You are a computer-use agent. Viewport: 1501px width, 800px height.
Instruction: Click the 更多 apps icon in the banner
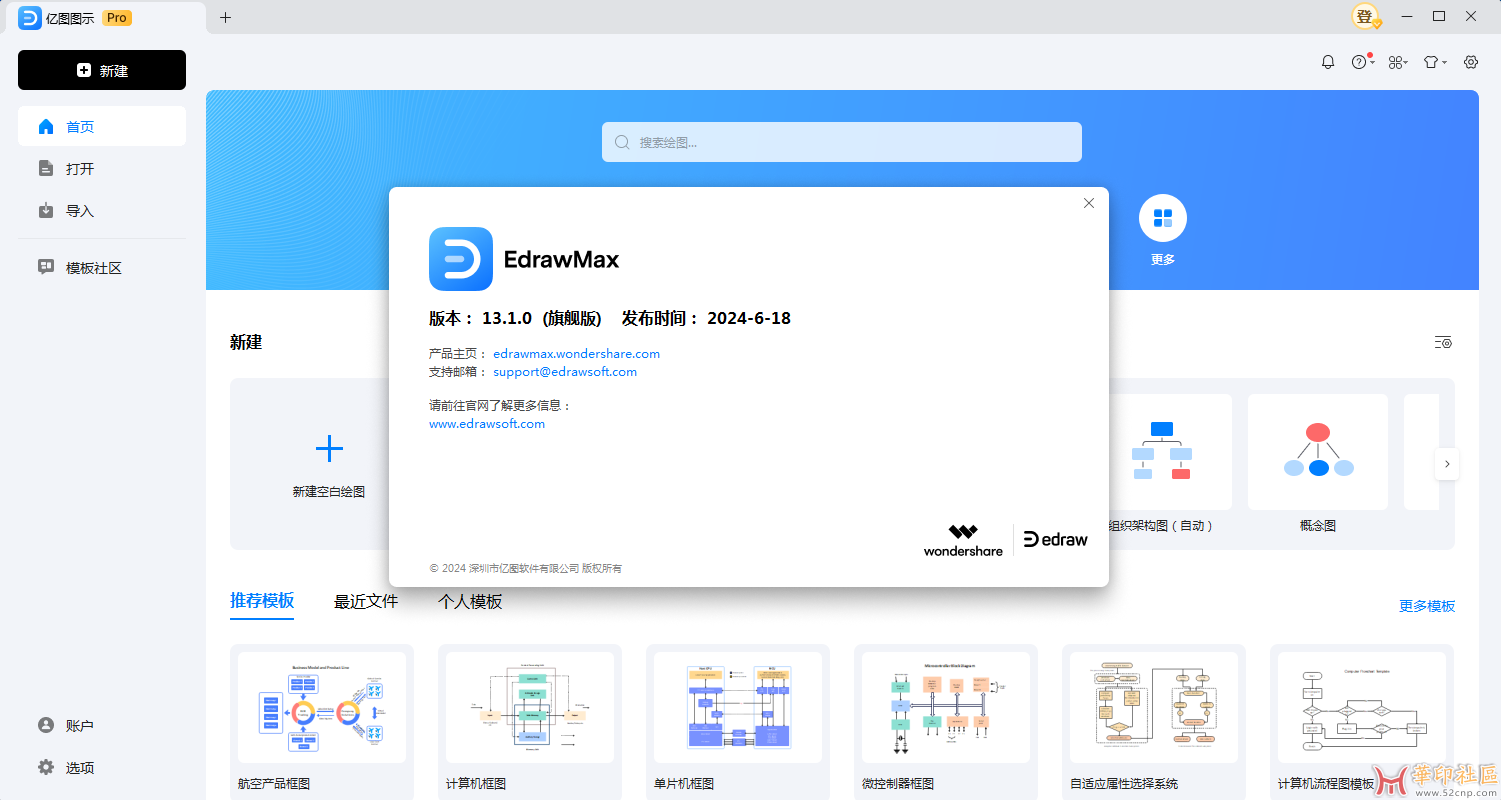pyautogui.click(x=1162, y=217)
